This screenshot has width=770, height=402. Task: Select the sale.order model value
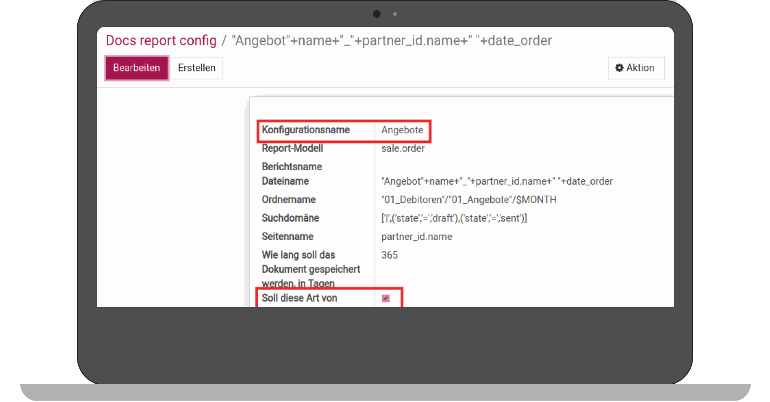403,148
